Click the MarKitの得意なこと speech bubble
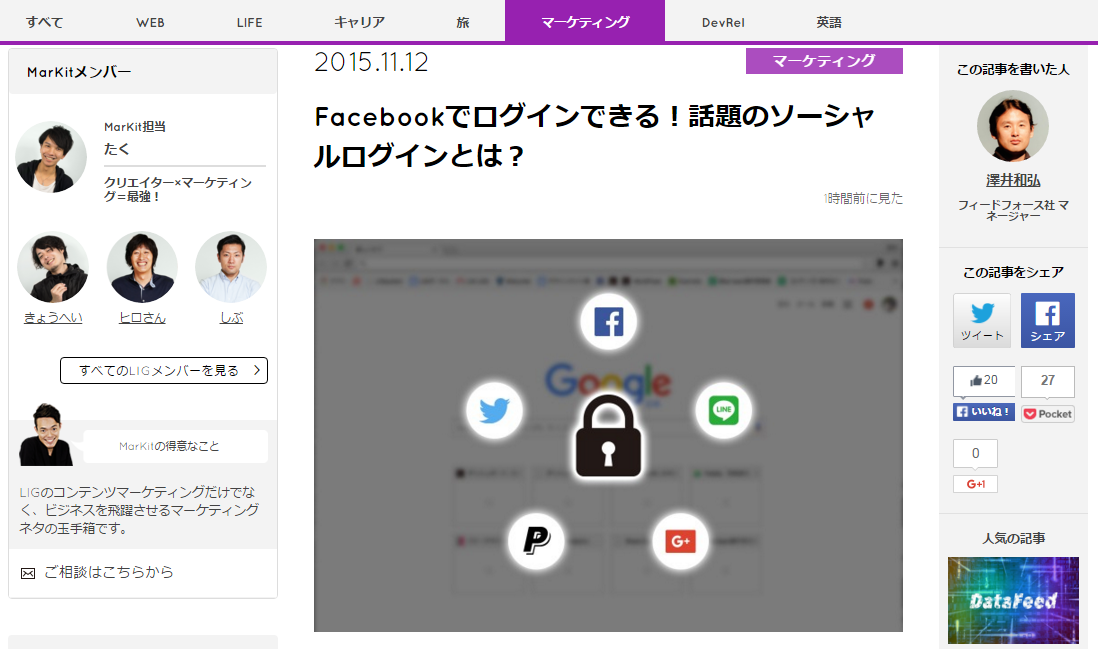The width and height of the screenshot is (1098, 649). (x=175, y=446)
